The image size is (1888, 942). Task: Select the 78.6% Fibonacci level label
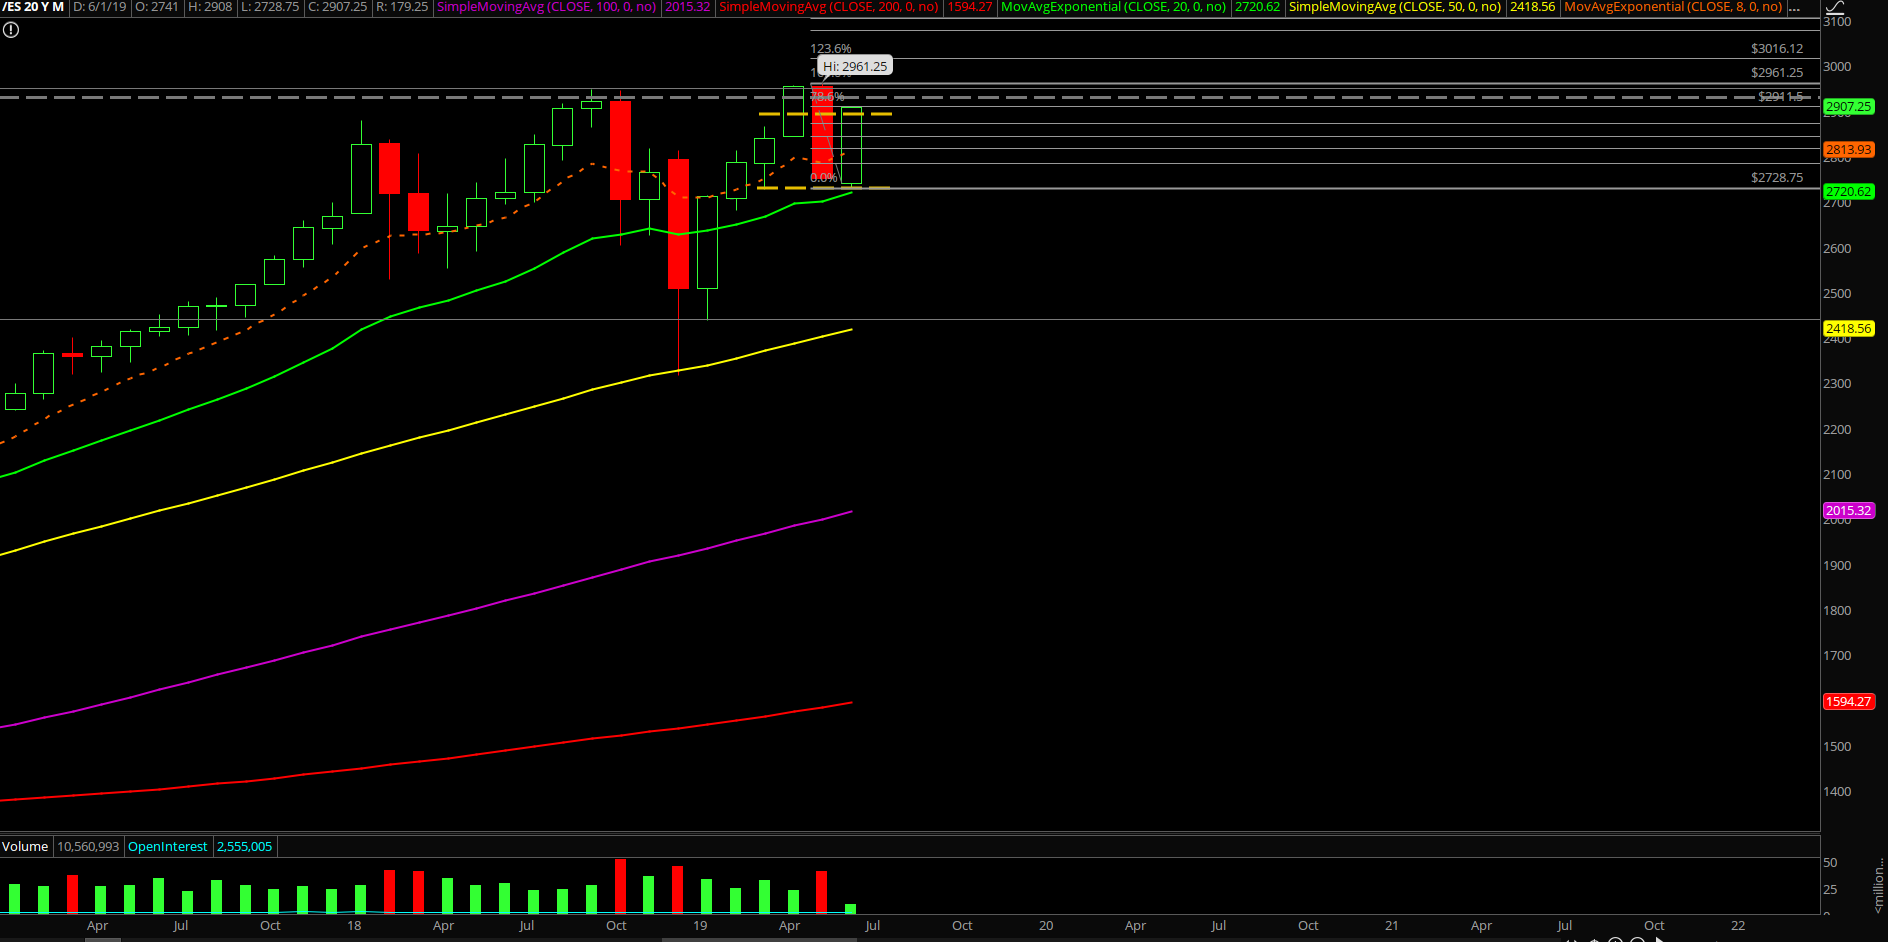point(827,97)
